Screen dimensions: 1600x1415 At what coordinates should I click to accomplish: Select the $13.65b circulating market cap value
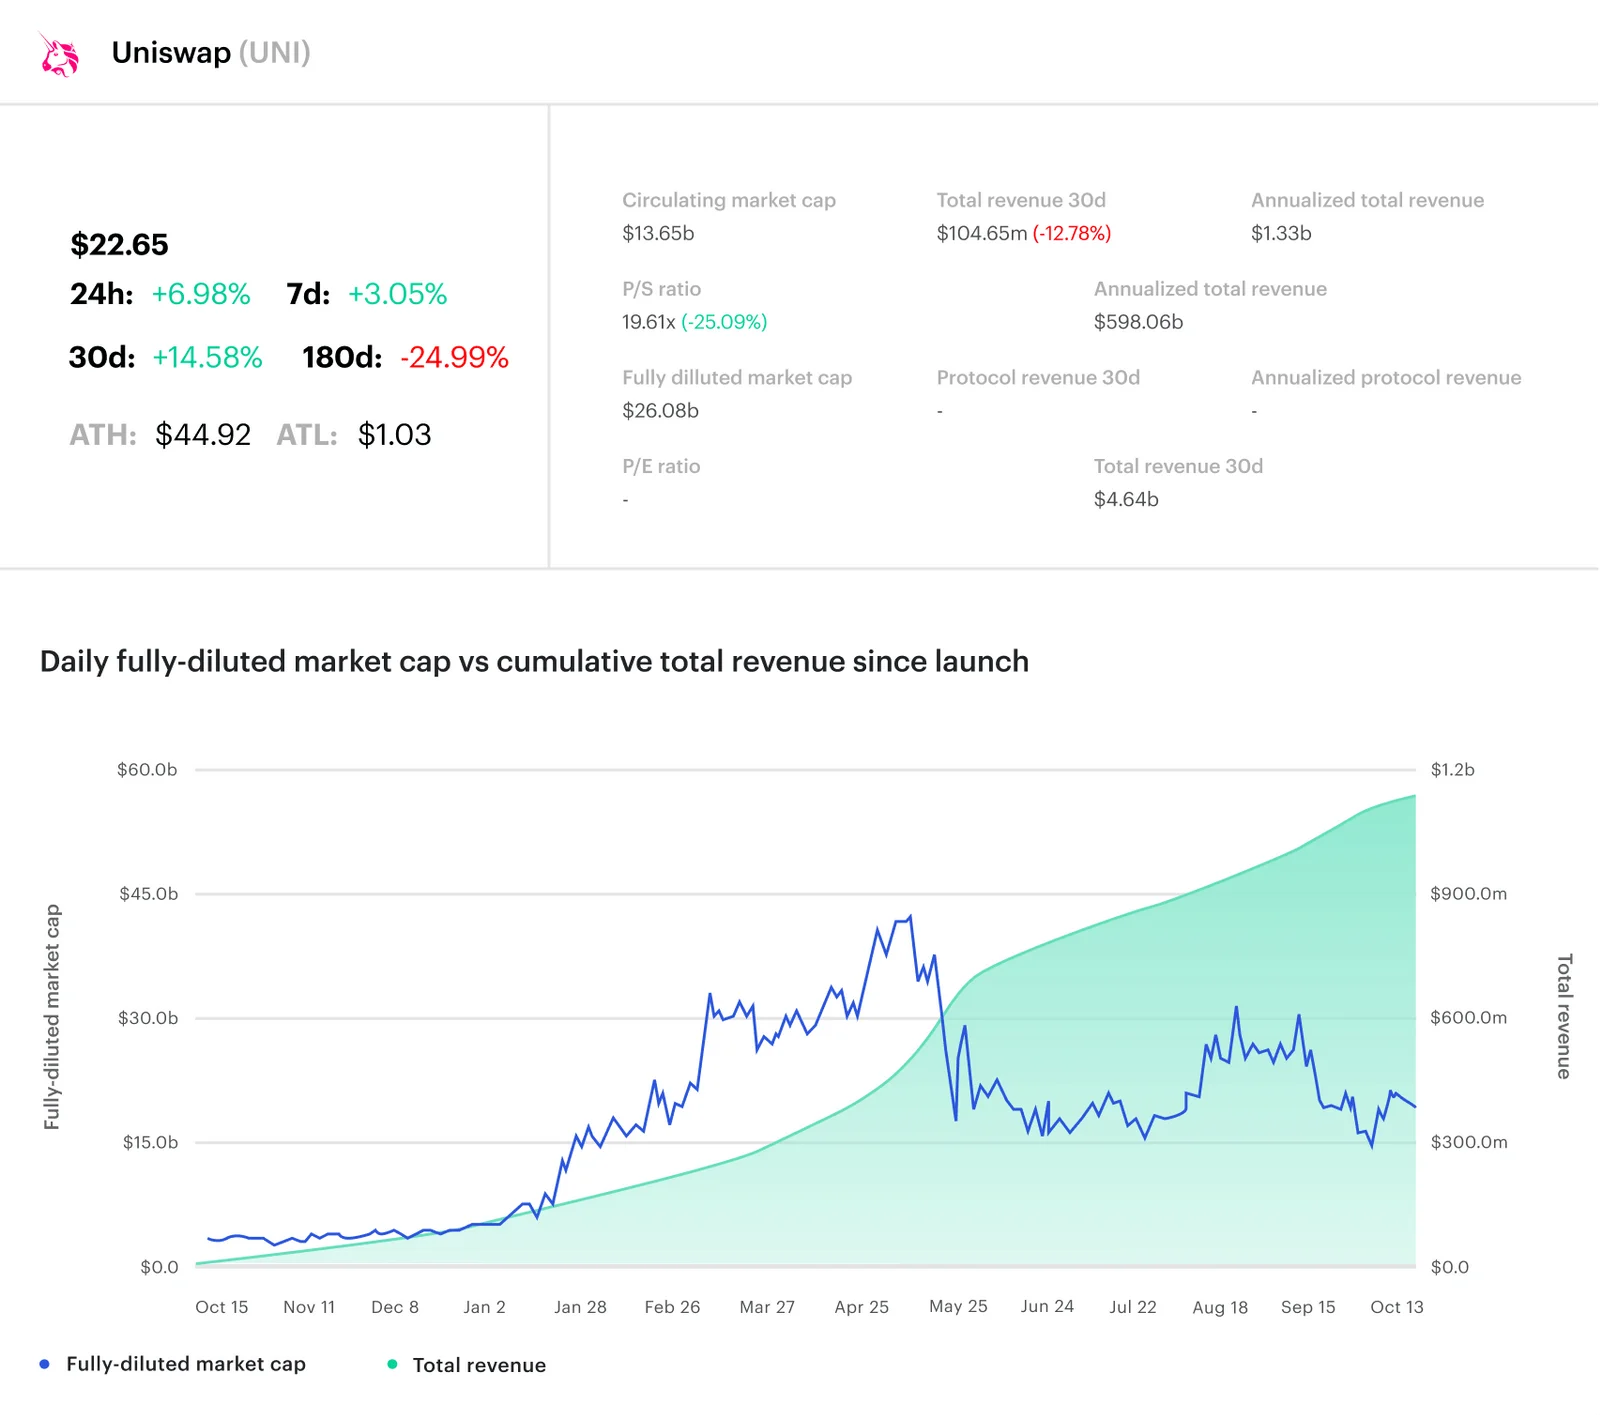pyautogui.click(x=658, y=233)
